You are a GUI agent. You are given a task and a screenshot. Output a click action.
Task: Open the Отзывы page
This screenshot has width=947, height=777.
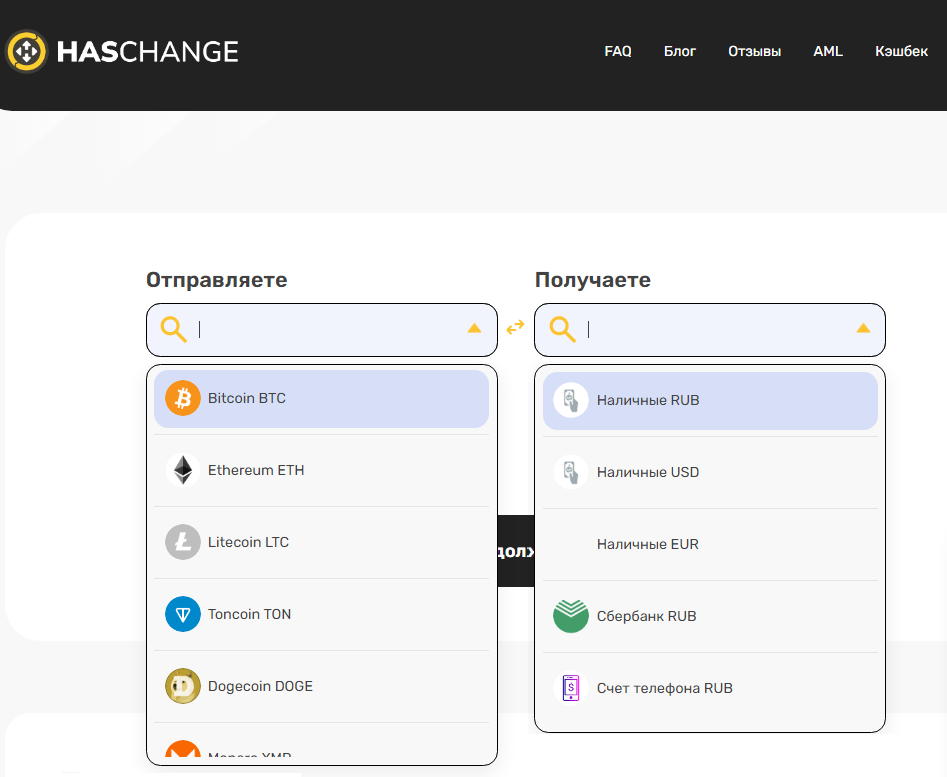tap(754, 51)
